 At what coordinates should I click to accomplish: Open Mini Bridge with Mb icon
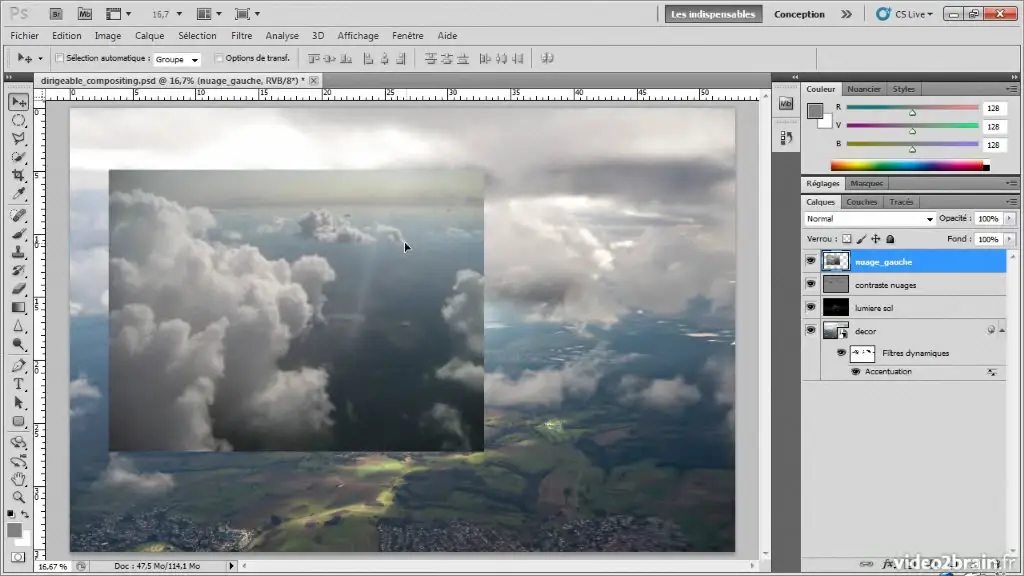(x=85, y=14)
